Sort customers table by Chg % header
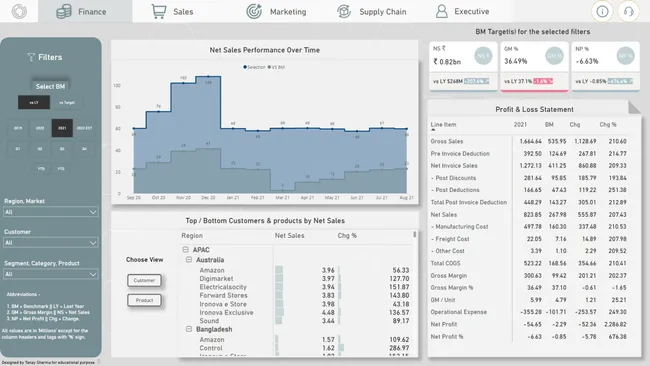Screen dimensions: 650x366 coord(347,235)
